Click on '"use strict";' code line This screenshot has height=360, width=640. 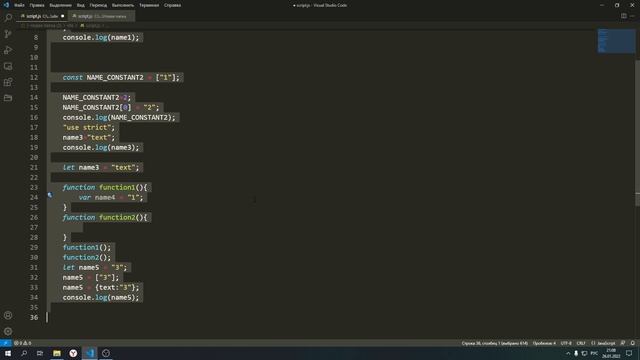[89, 128]
